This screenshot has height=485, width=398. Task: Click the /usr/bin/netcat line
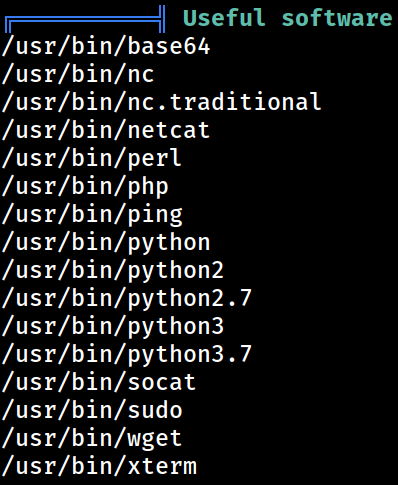point(106,130)
